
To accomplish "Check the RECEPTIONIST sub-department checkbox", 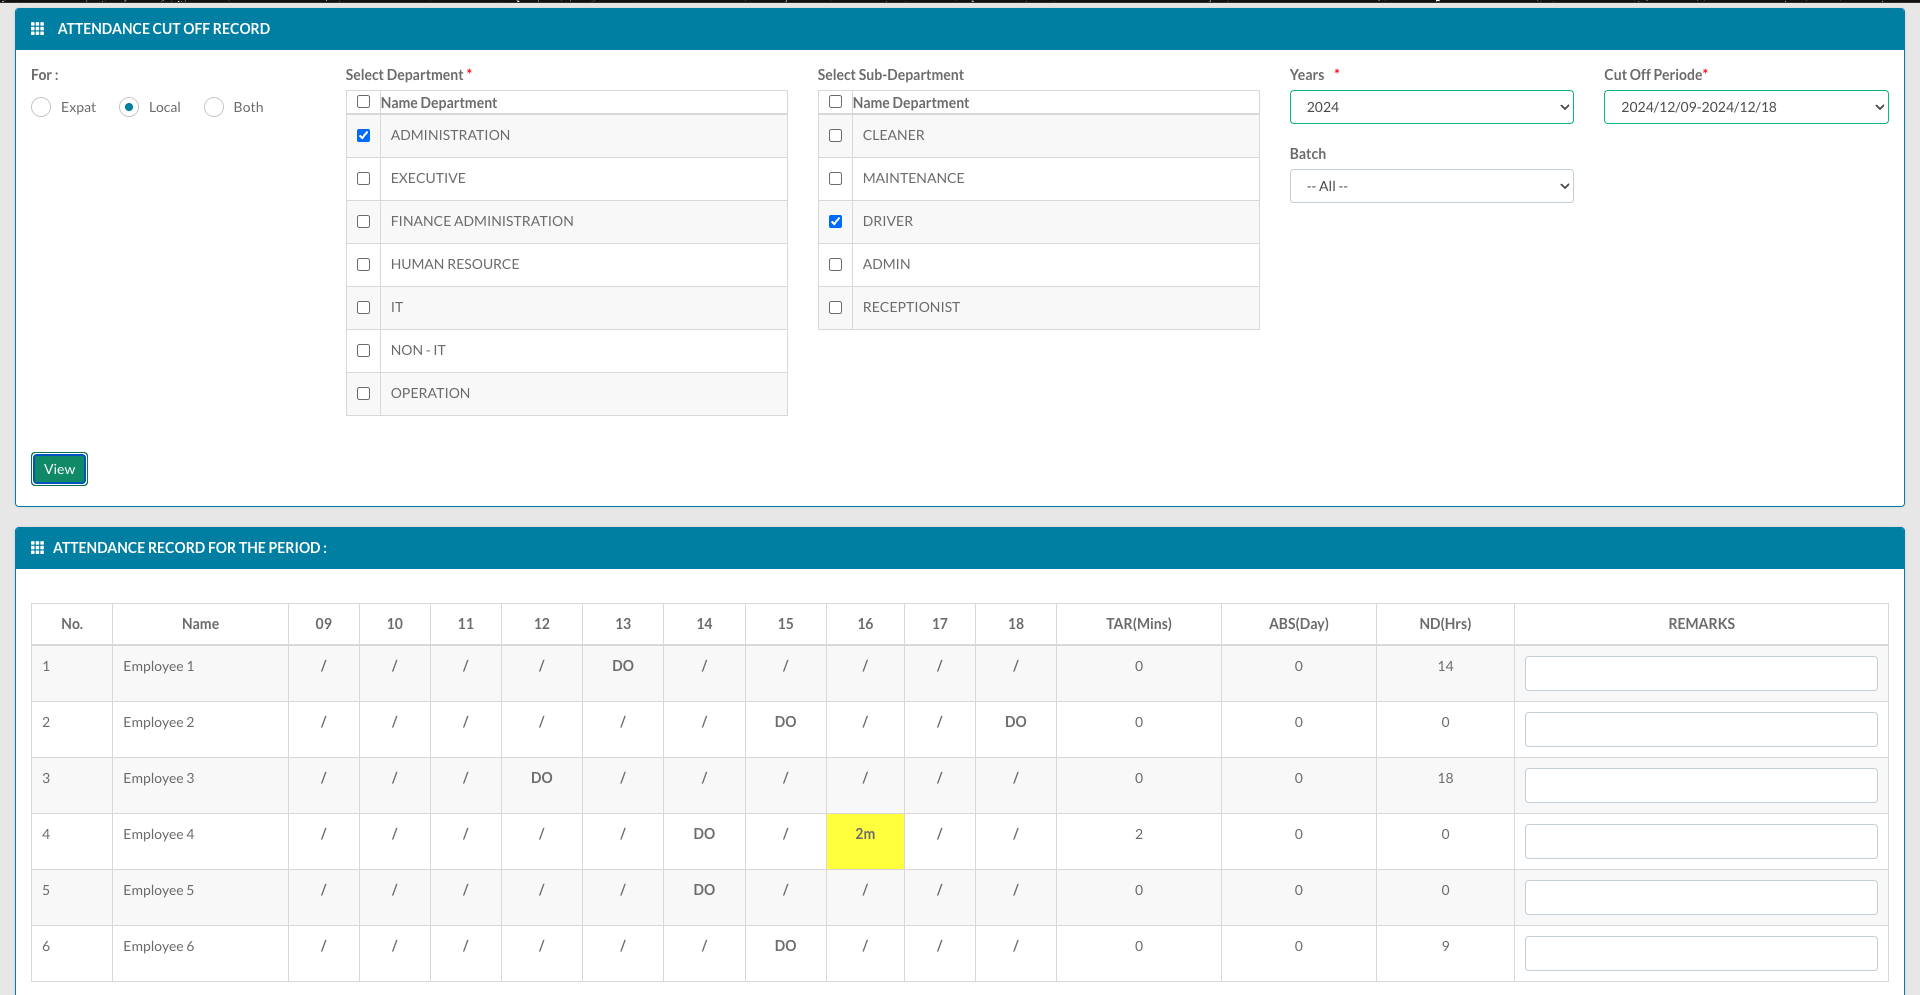I will (x=836, y=307).
